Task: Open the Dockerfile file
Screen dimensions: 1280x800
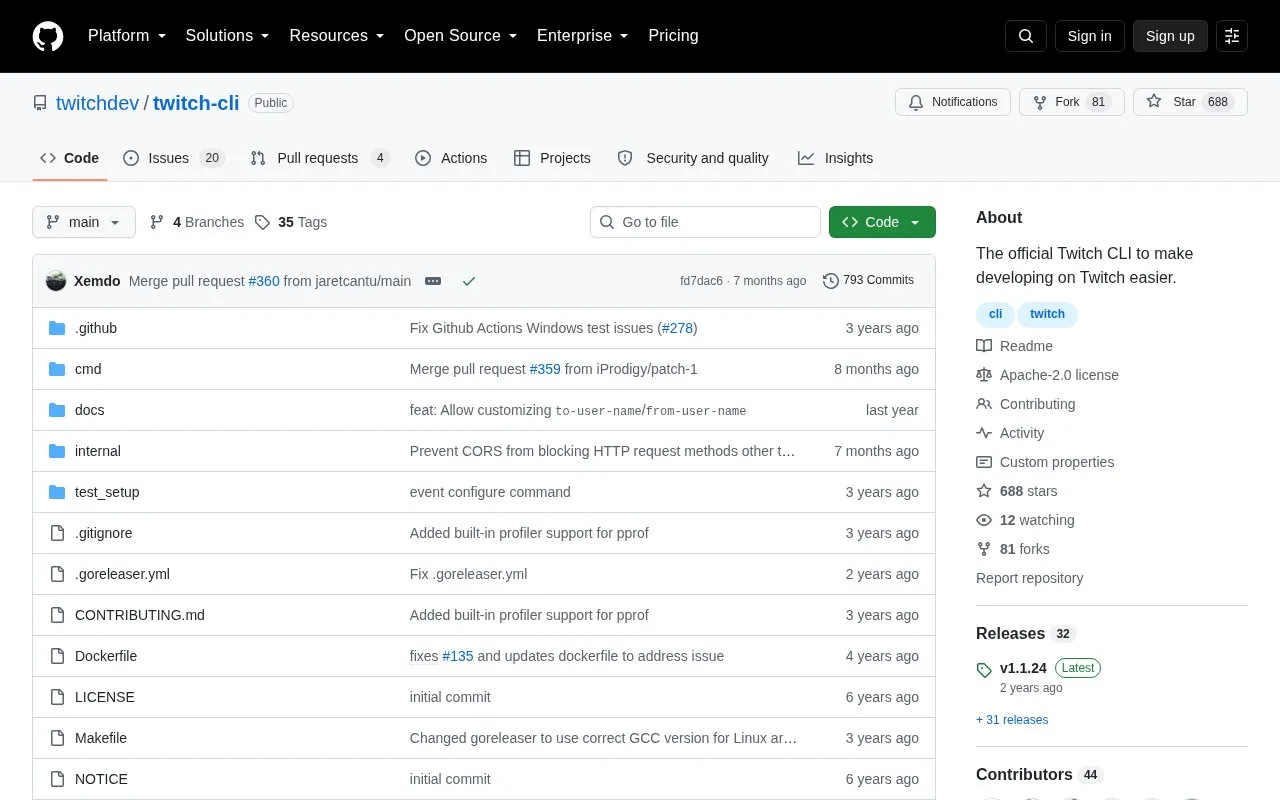Action: pyautogui.click(x=106, y=656)
